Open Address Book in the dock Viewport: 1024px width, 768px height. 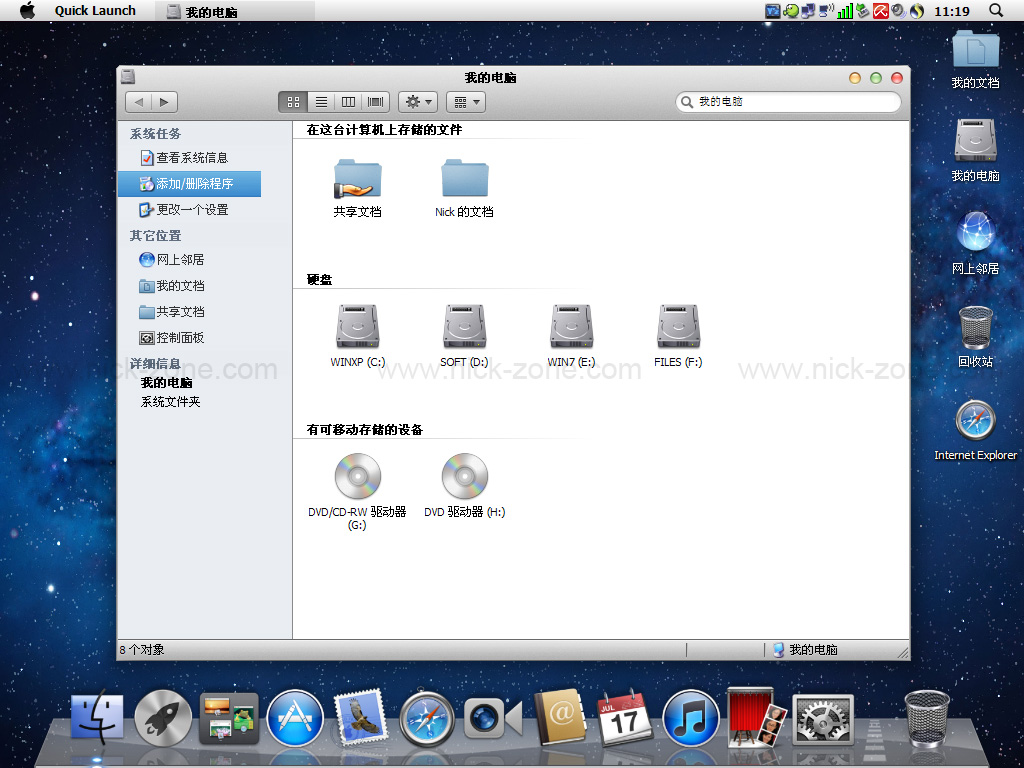pyautogui.click(x=560, y=717)
